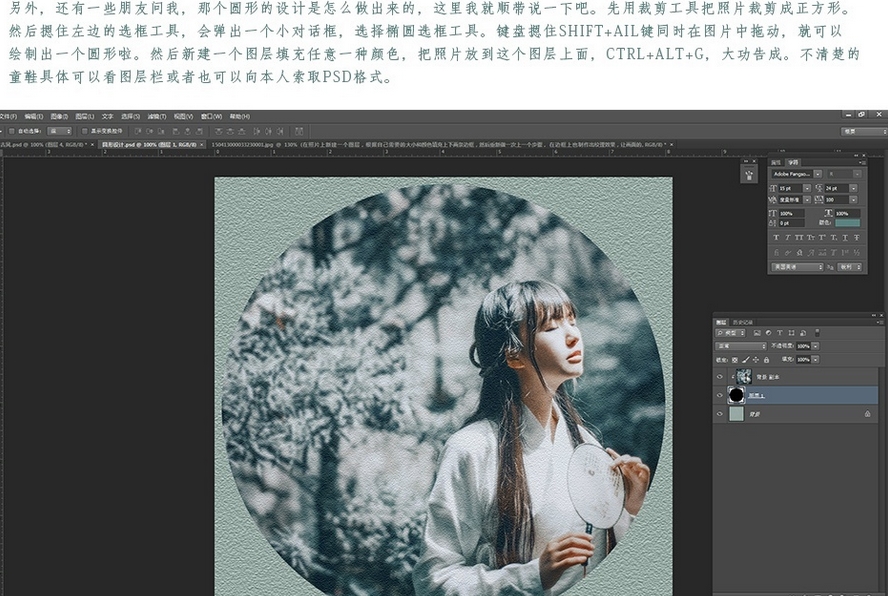This screenshot has width=888, height=596.
Task: Open the 帮助(H) menu
Action: pos(240,116)
